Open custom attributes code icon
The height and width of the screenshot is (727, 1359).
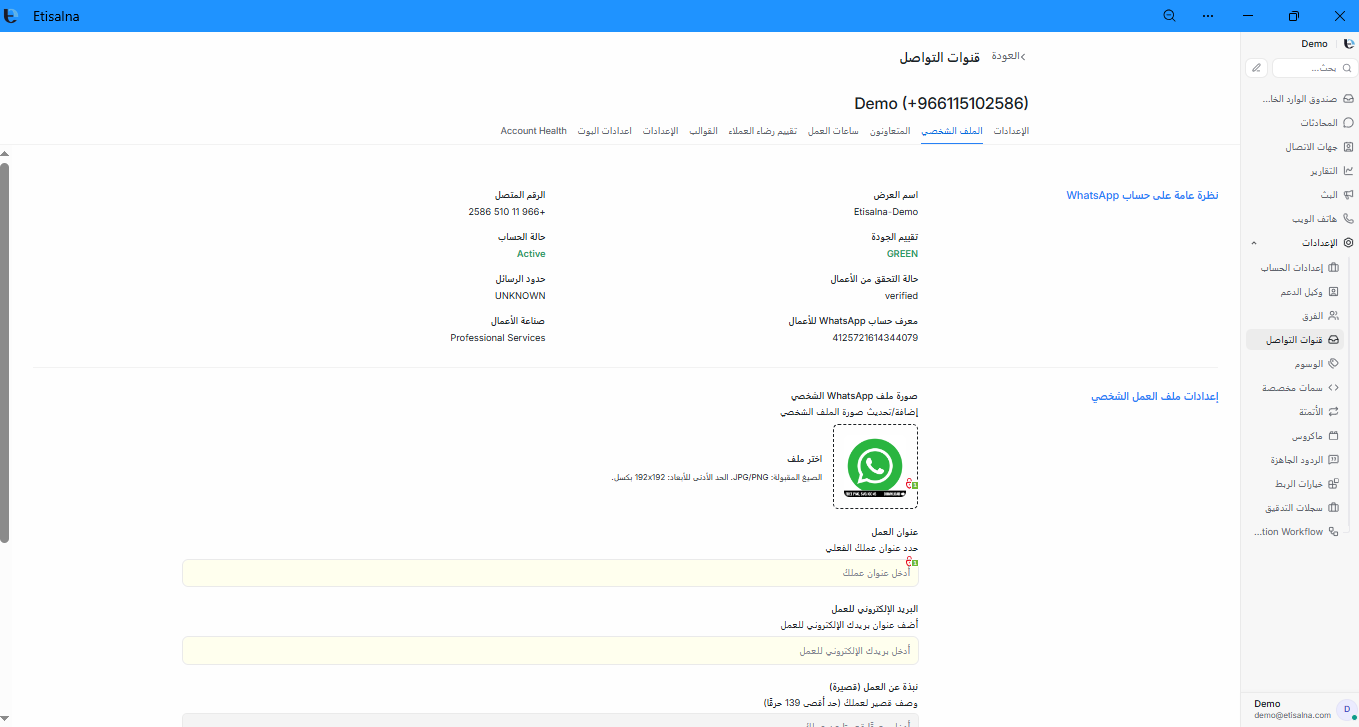pyautogui.click(x=1333, y=388)
